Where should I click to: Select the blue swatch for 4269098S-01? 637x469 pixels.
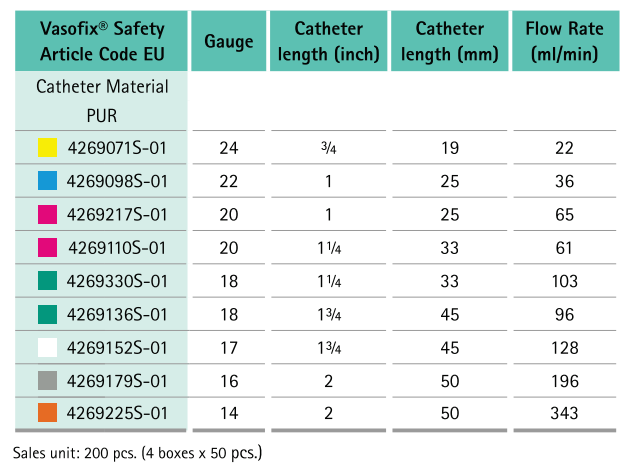point(46,182)
